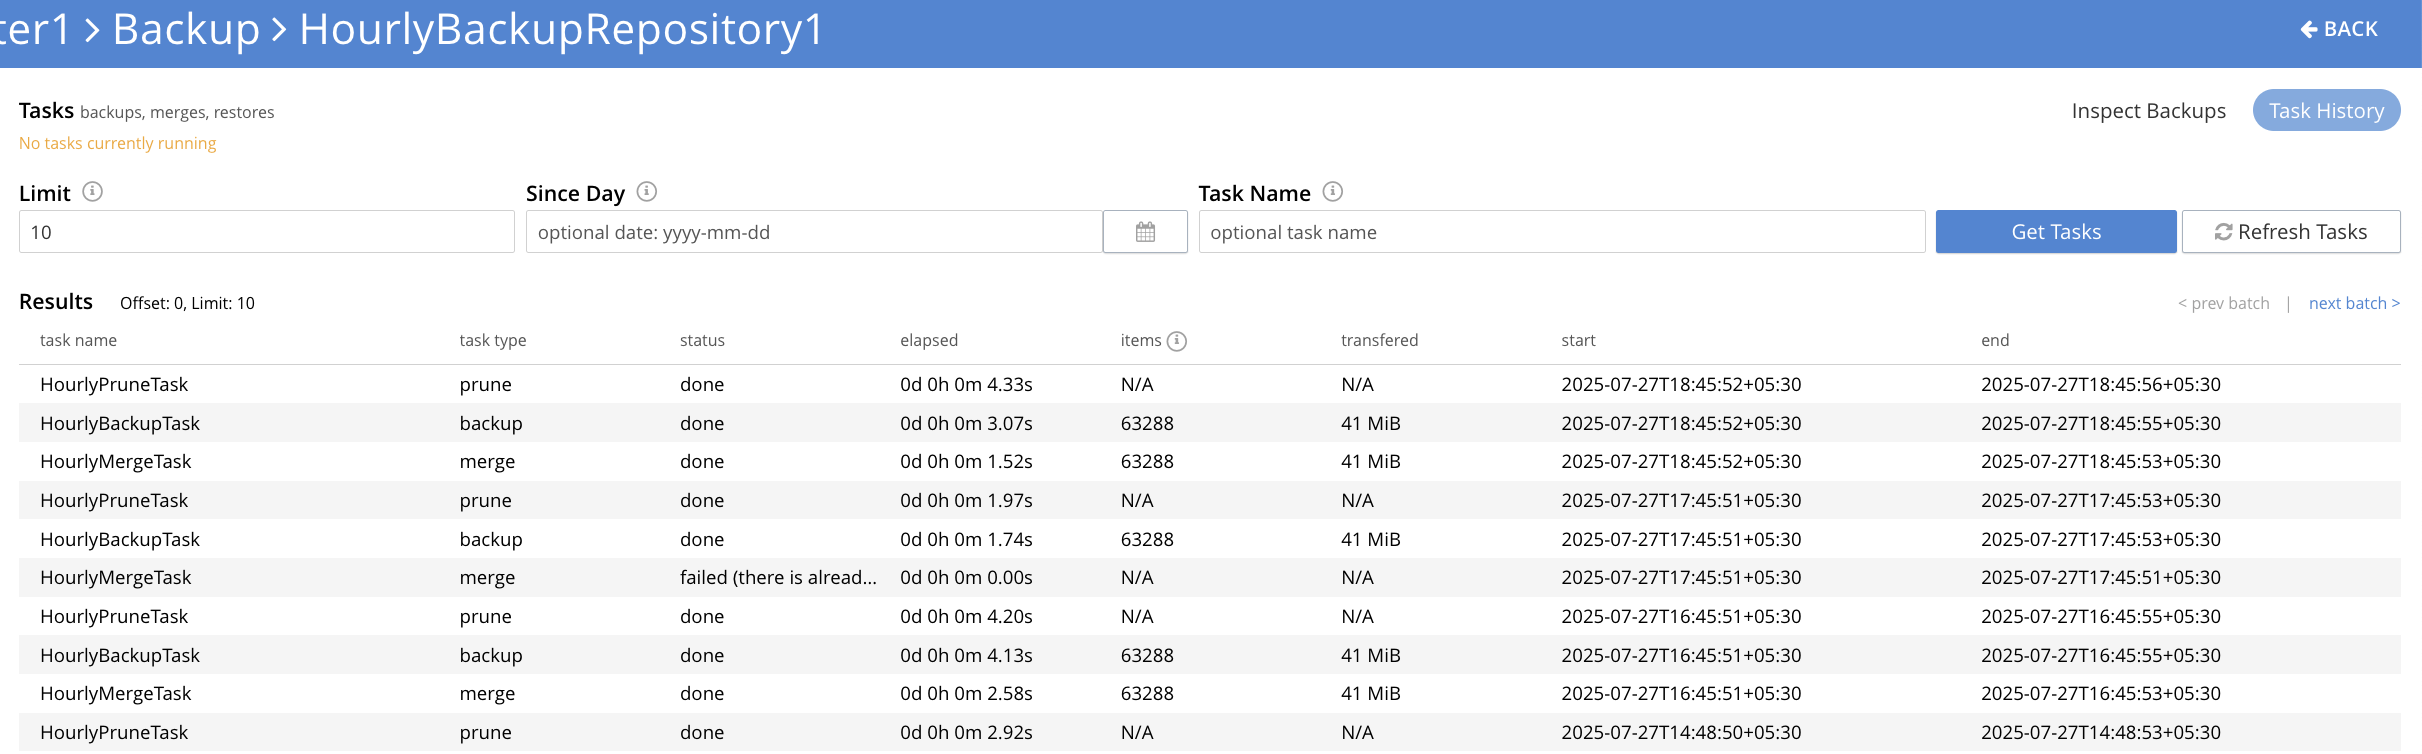Switch to Inspect Backups tab
The image size is (2422, 754).
pos(2148,111)
